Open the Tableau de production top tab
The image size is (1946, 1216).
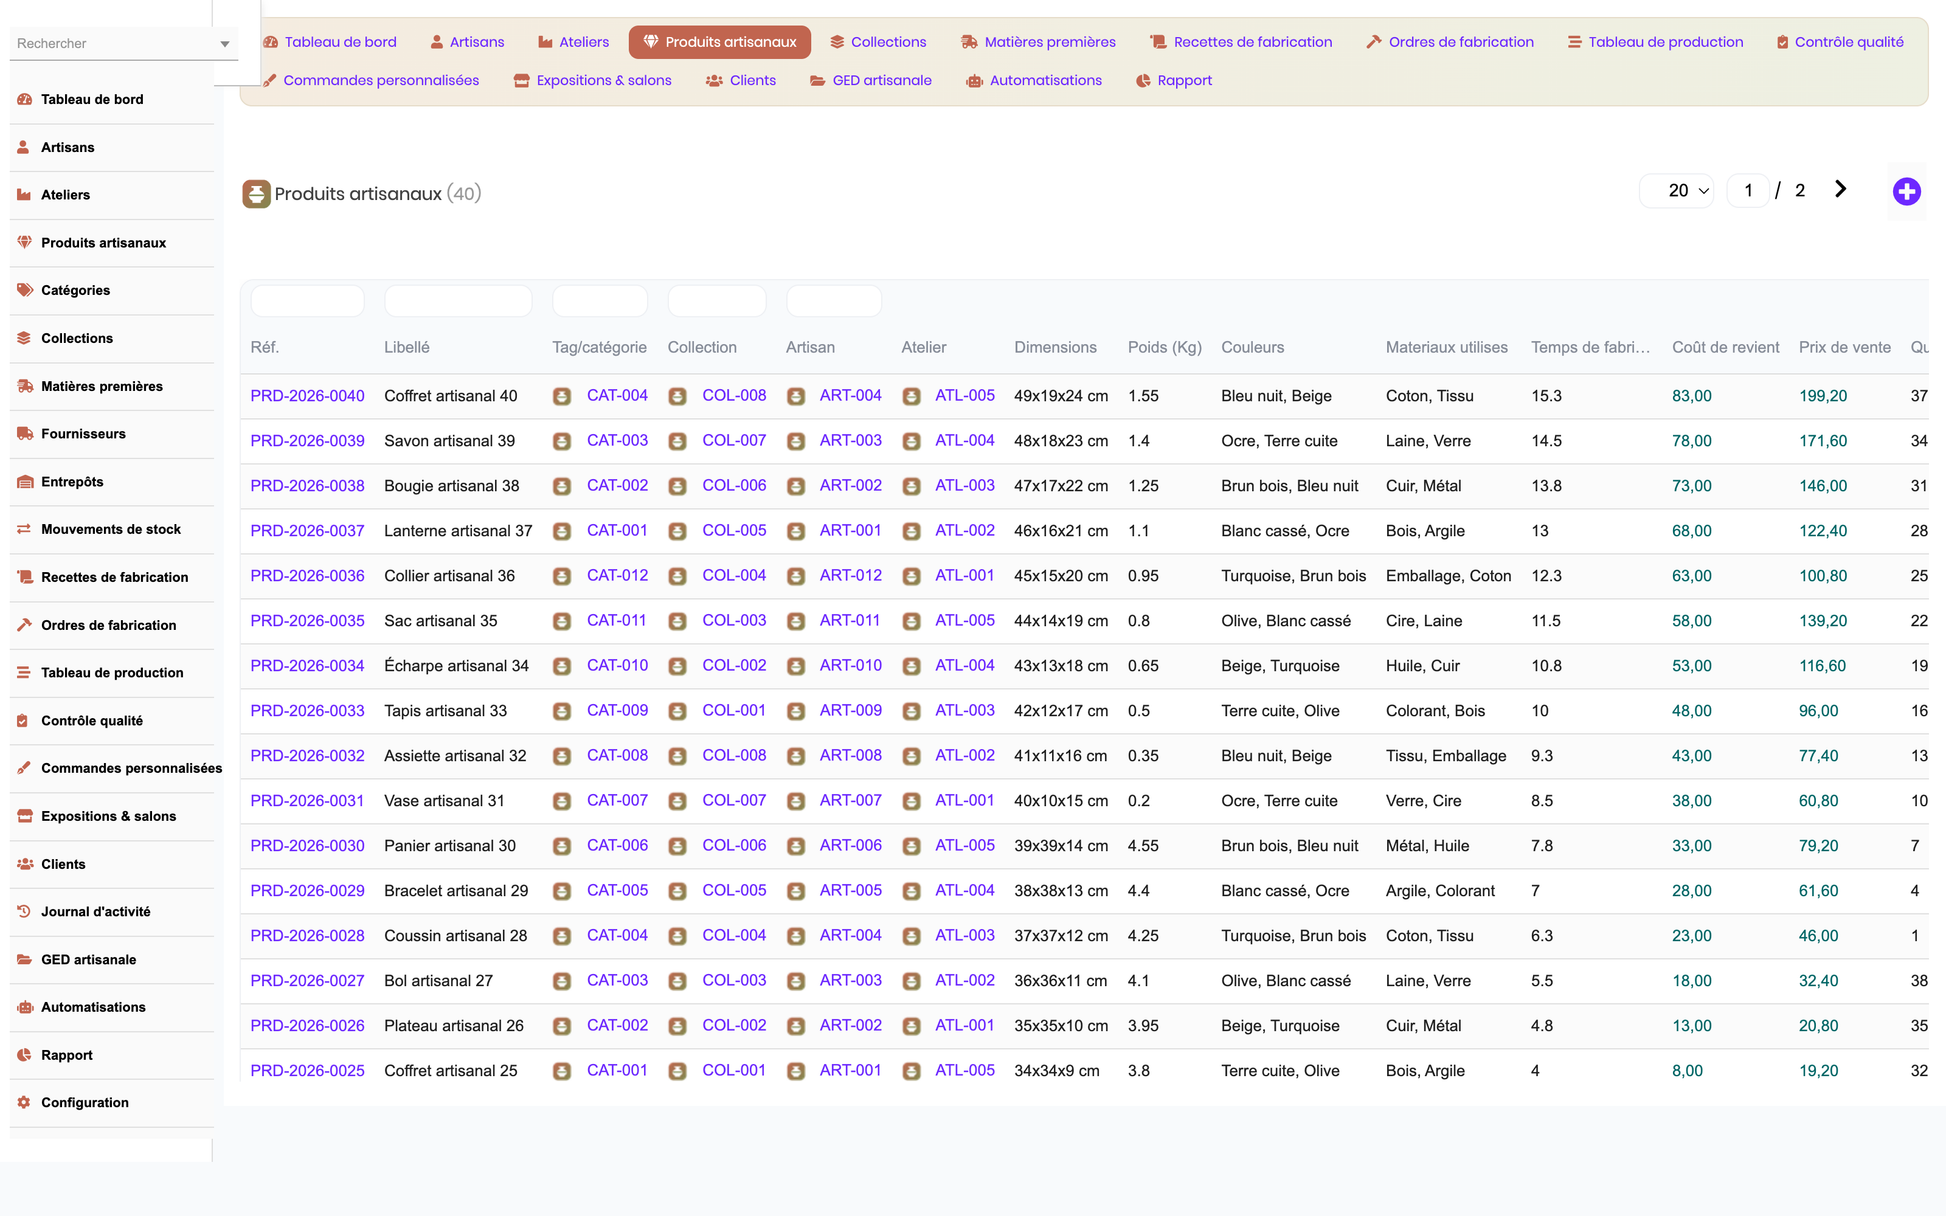(1655, 42)
